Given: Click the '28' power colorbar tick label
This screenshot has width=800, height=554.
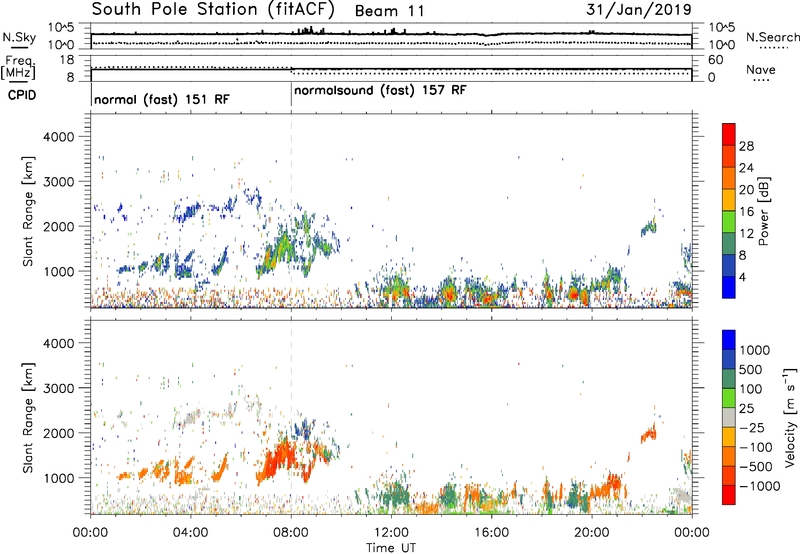Looking at the screenshot, I should [746, 146].
